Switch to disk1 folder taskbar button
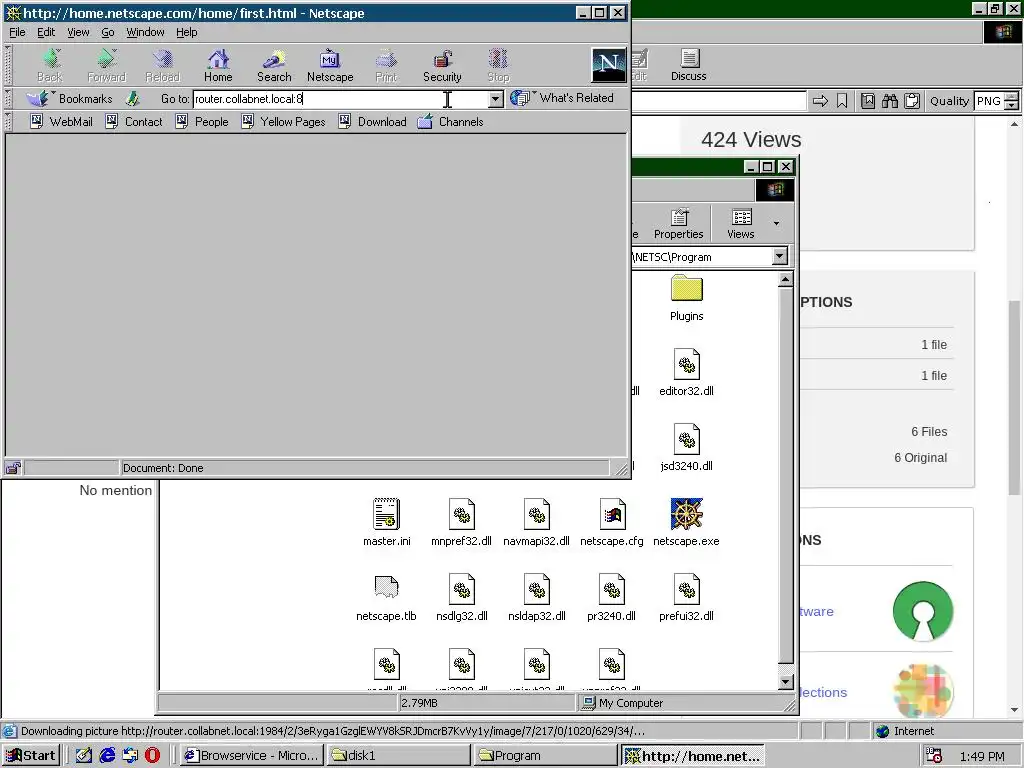 (x=398, y=755)
